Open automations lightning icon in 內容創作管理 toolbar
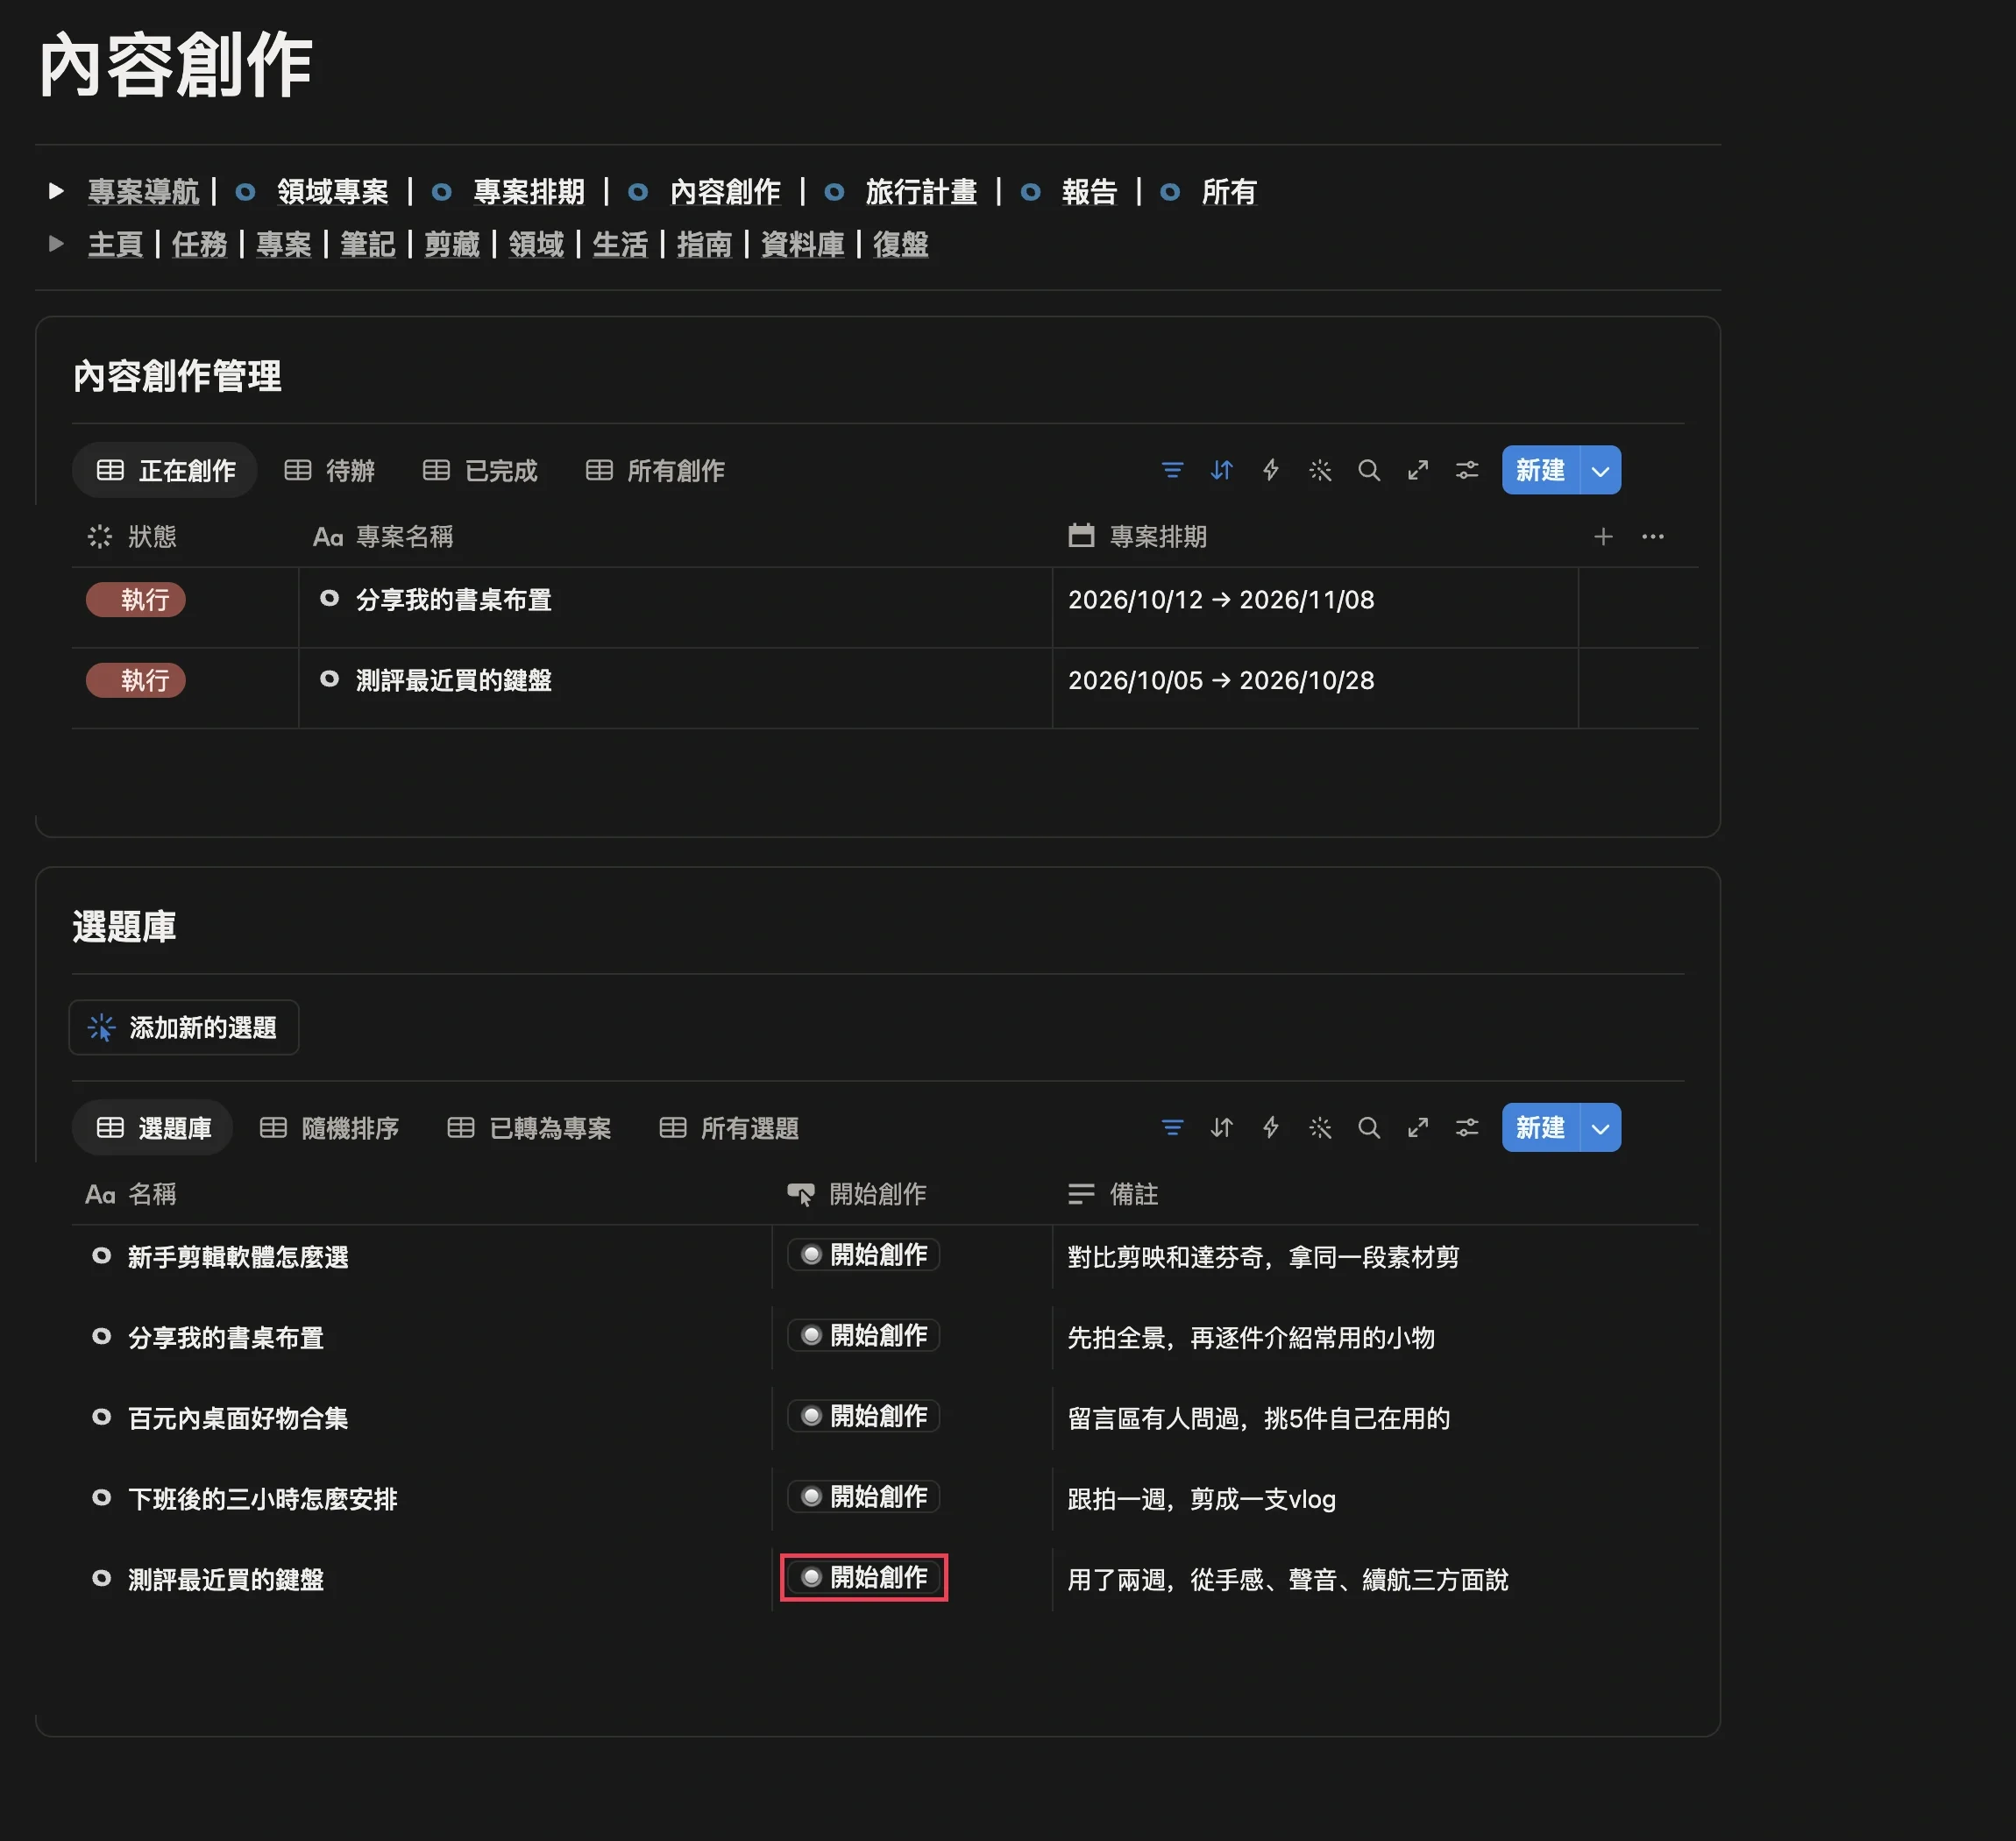The height and width of the screenshot is (1841, 2016). pos(1270,470)
